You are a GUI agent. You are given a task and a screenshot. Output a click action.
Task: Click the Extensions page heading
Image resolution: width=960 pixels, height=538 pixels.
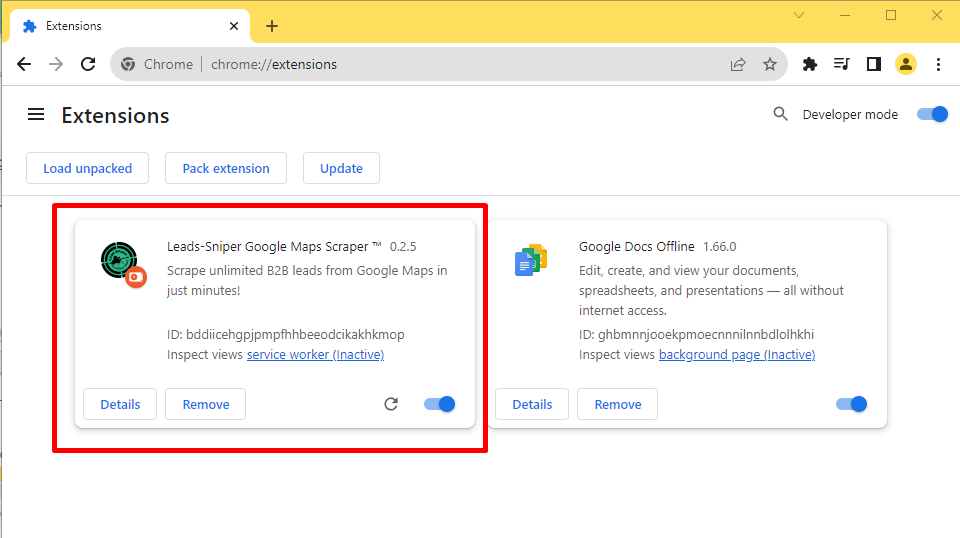pyautogui.click(x=115, y=116)
